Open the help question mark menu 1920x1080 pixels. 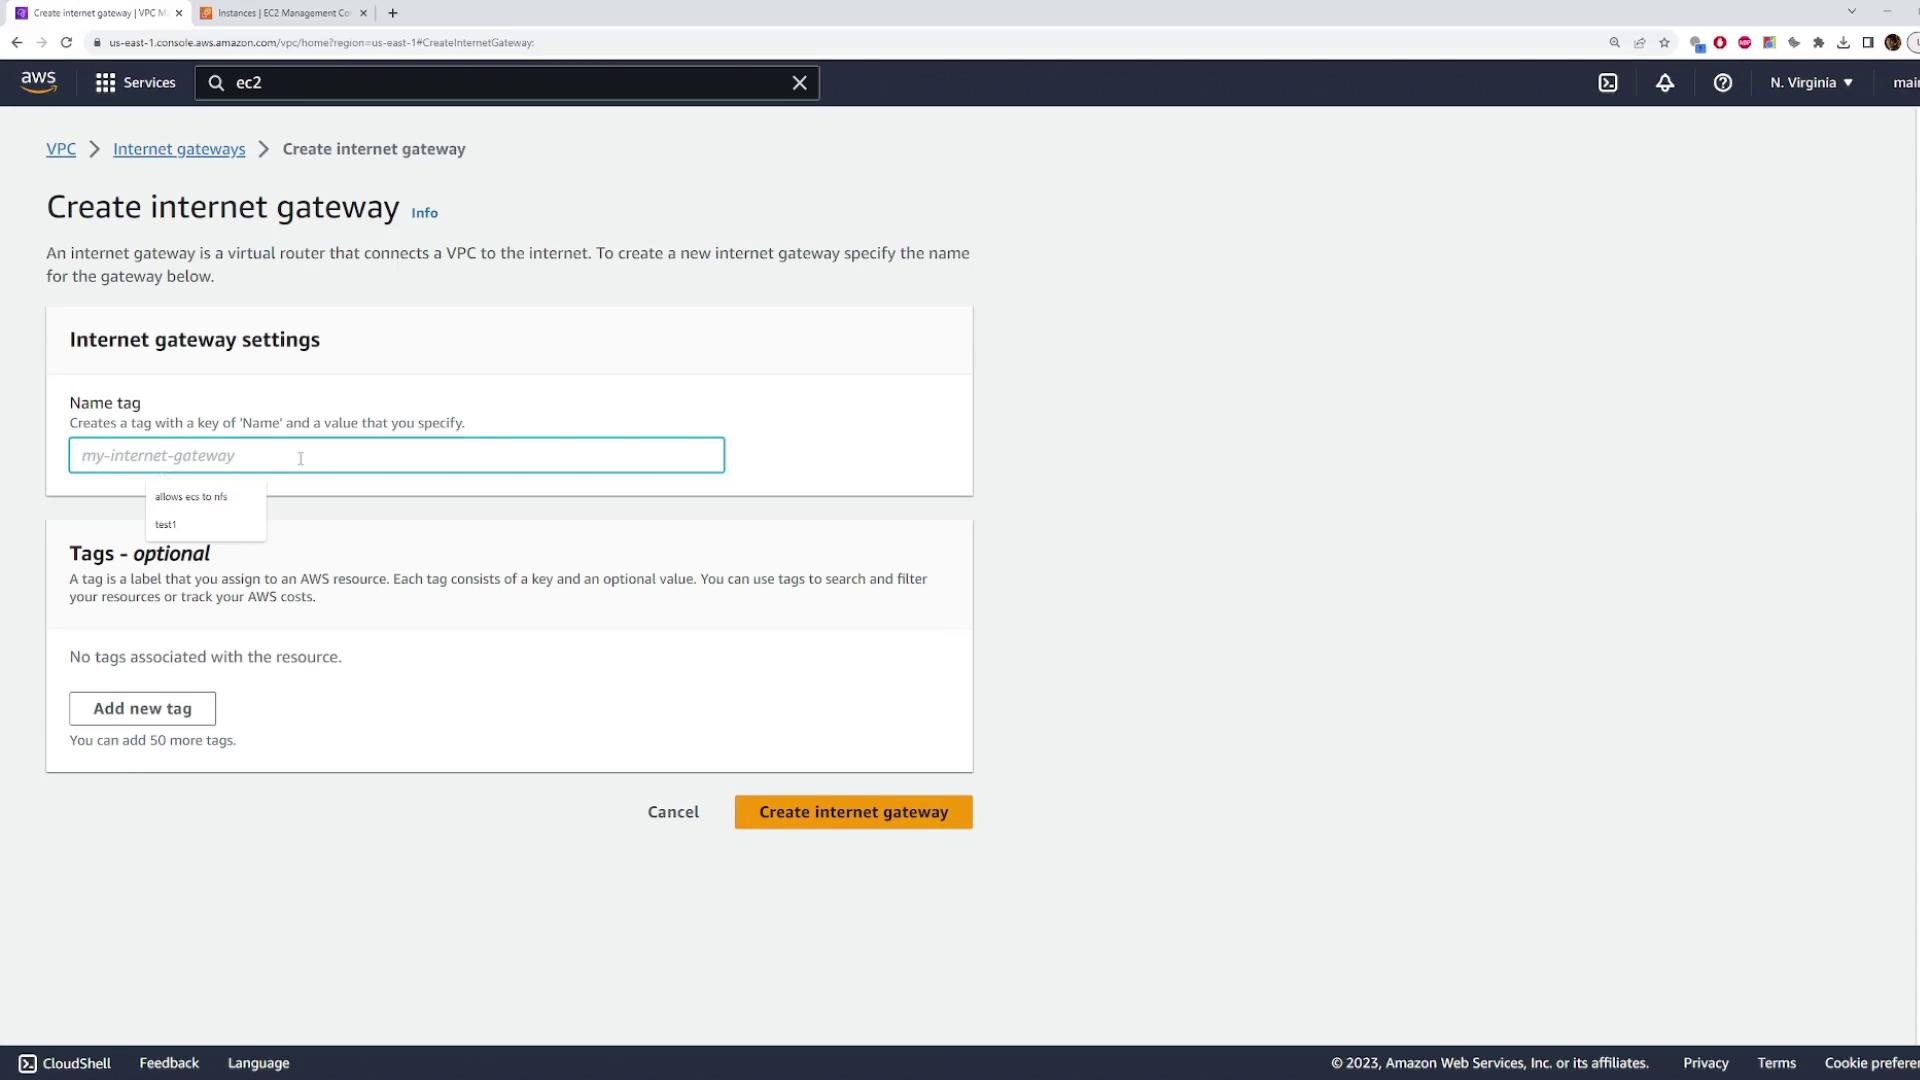point(1722,83)
